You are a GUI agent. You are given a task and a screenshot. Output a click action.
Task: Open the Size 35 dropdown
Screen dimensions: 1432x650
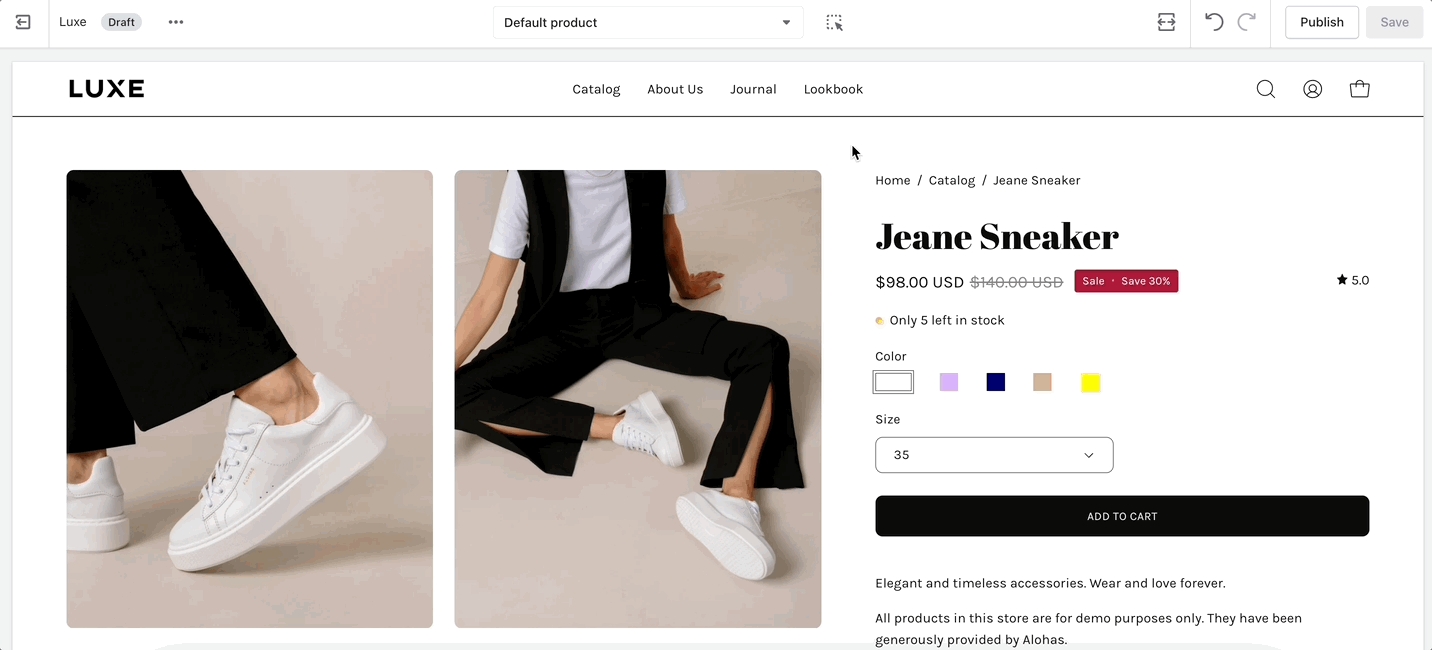pos(994,455)
